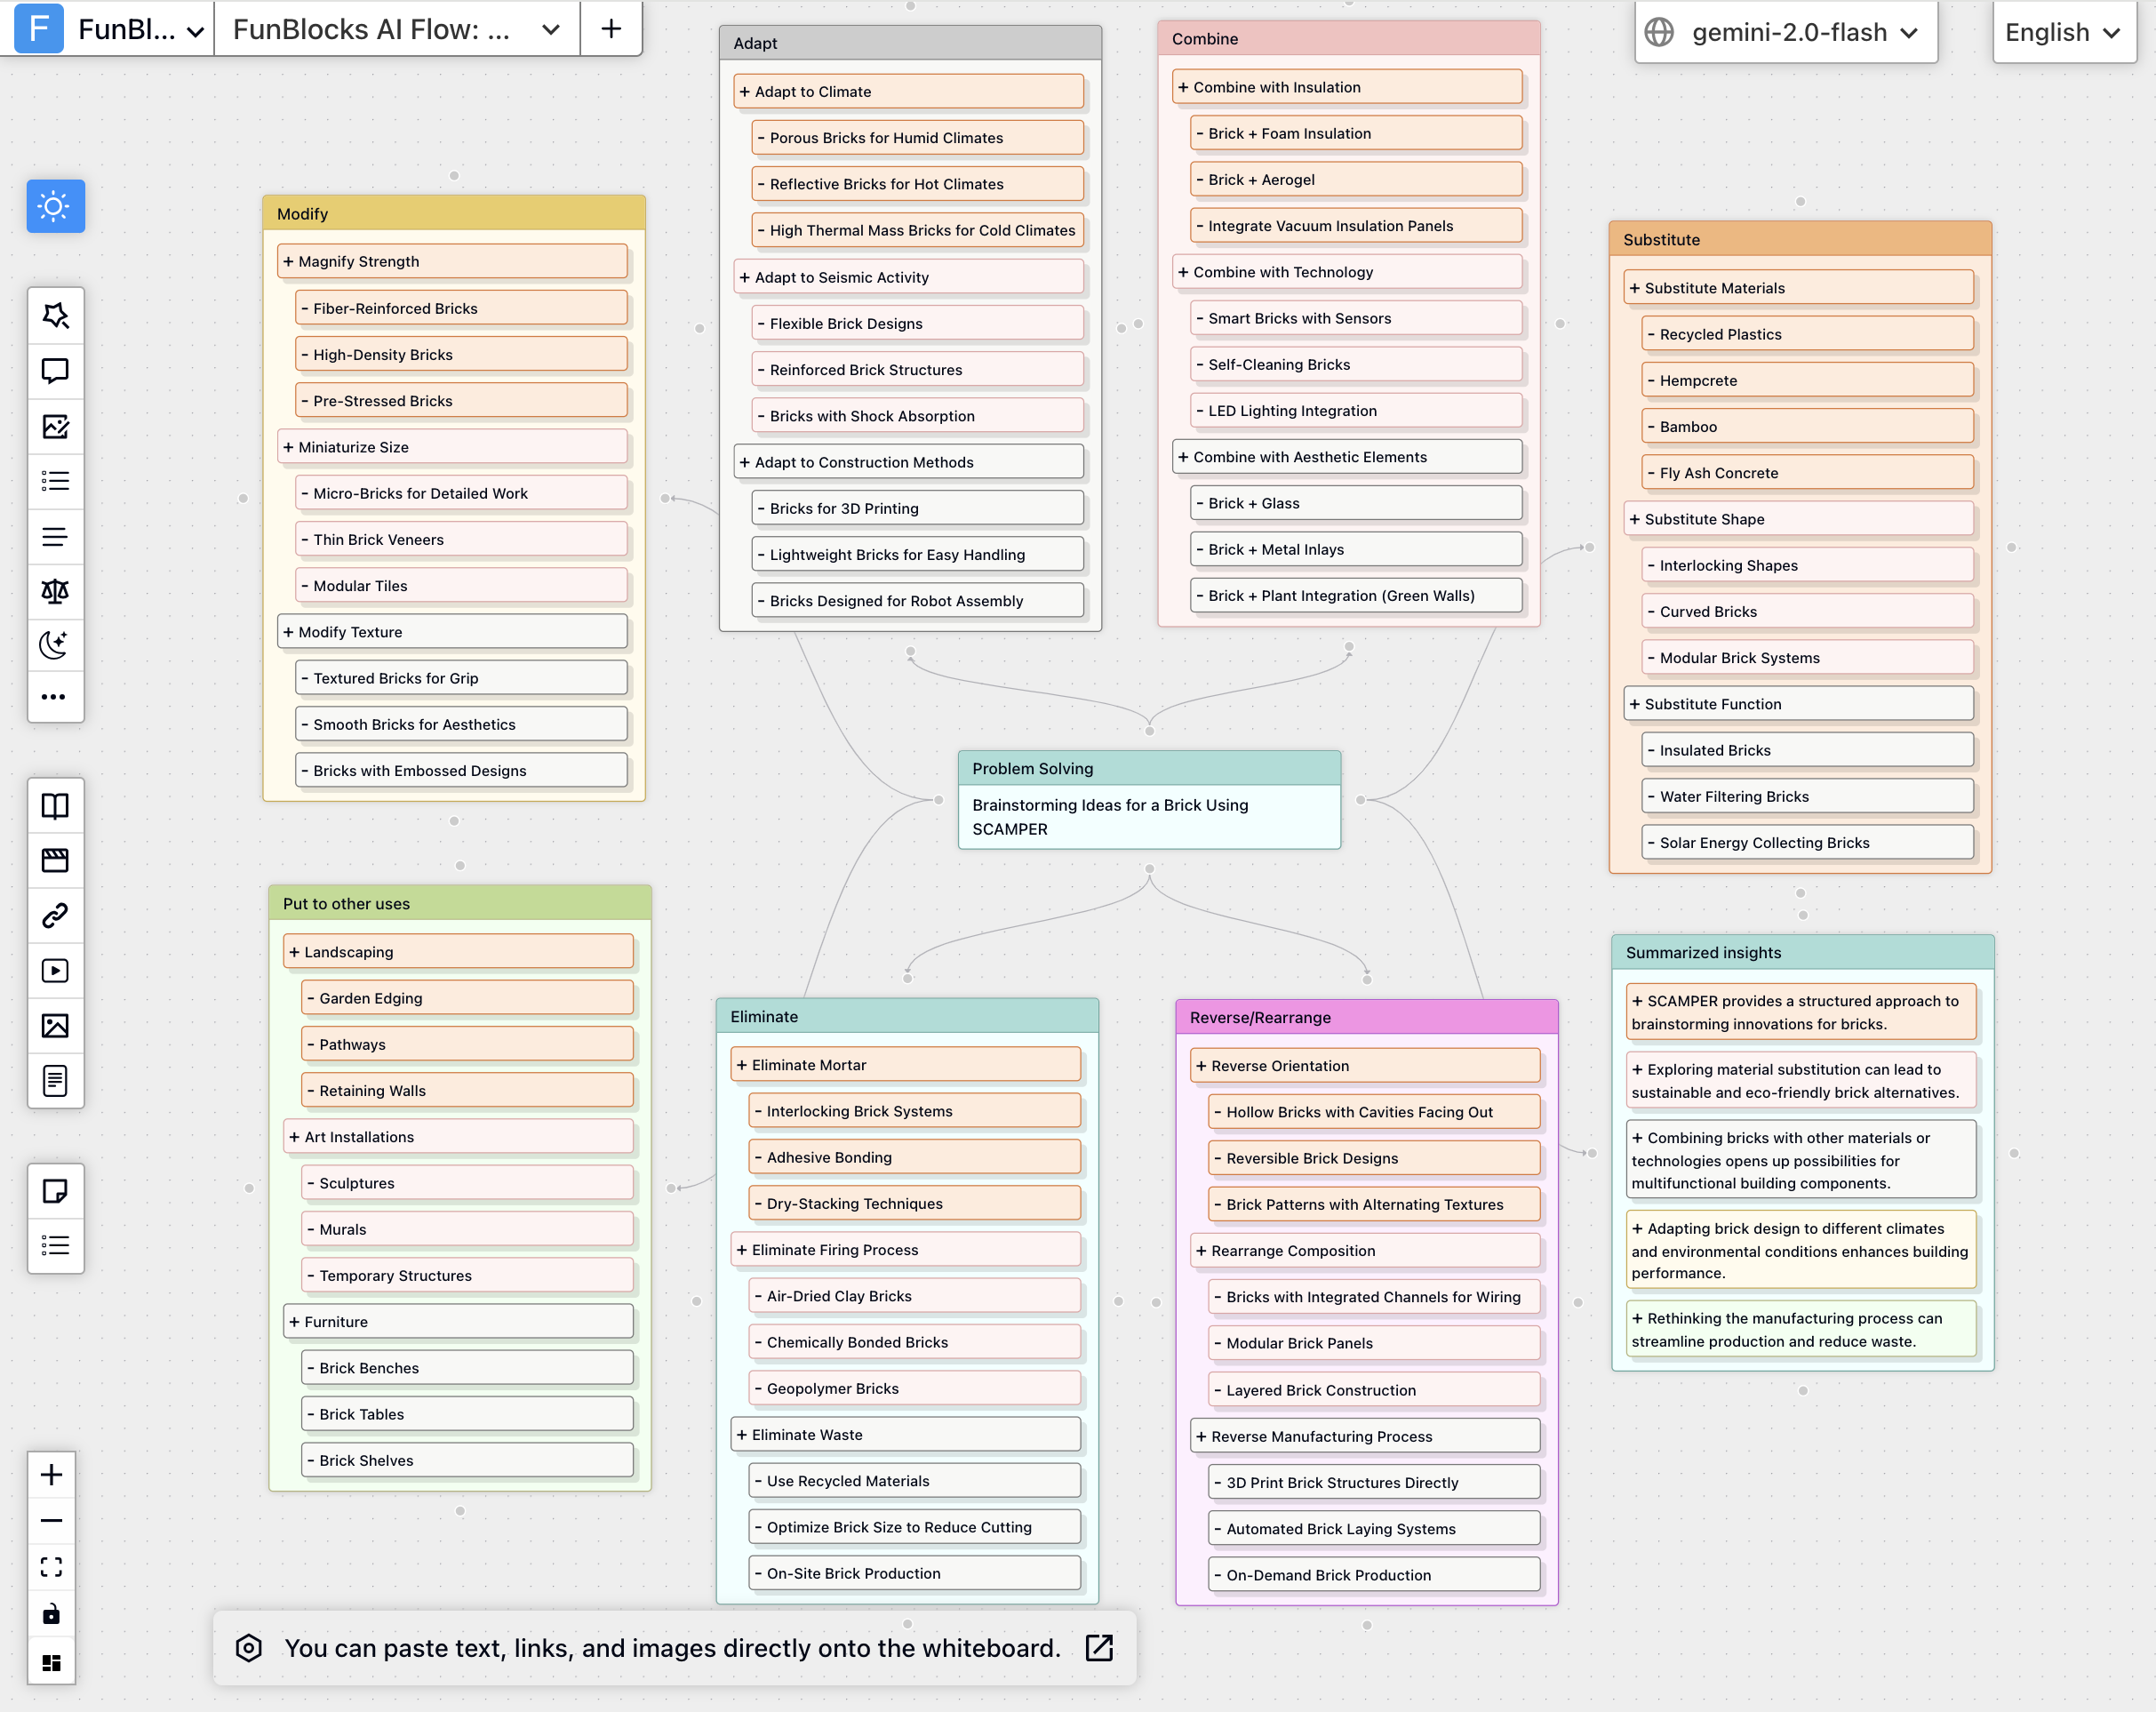Select the magic wand AI tool
This screenshot has width=2156, height=1712.
point(55,316)
